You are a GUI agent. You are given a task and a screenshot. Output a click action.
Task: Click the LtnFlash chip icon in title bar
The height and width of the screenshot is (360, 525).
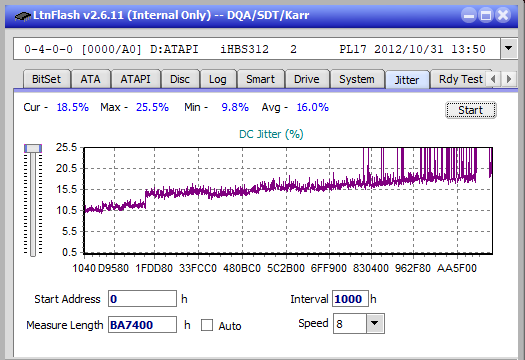pyautogui.click(x=23, y=16)
